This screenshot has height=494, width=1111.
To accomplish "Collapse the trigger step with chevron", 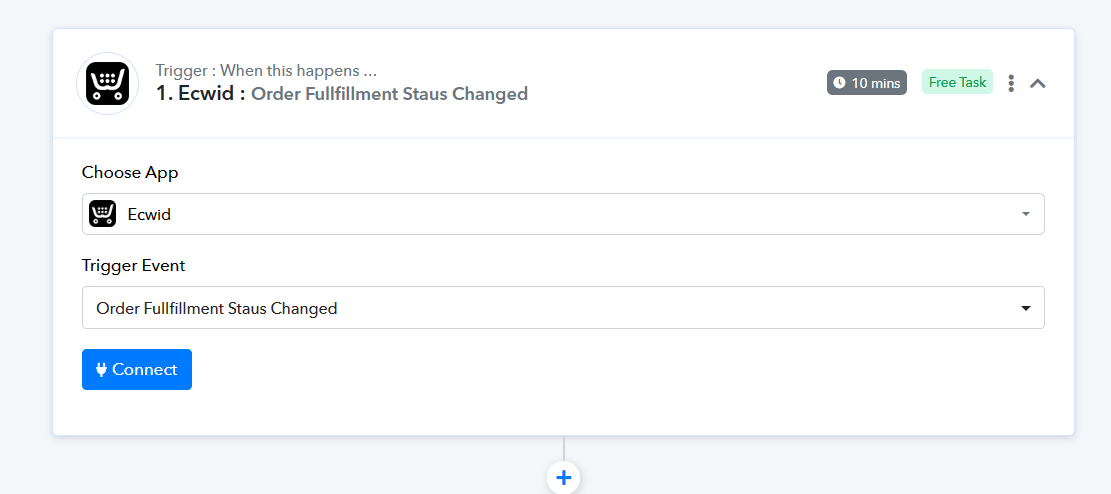I will (1037, 84).
